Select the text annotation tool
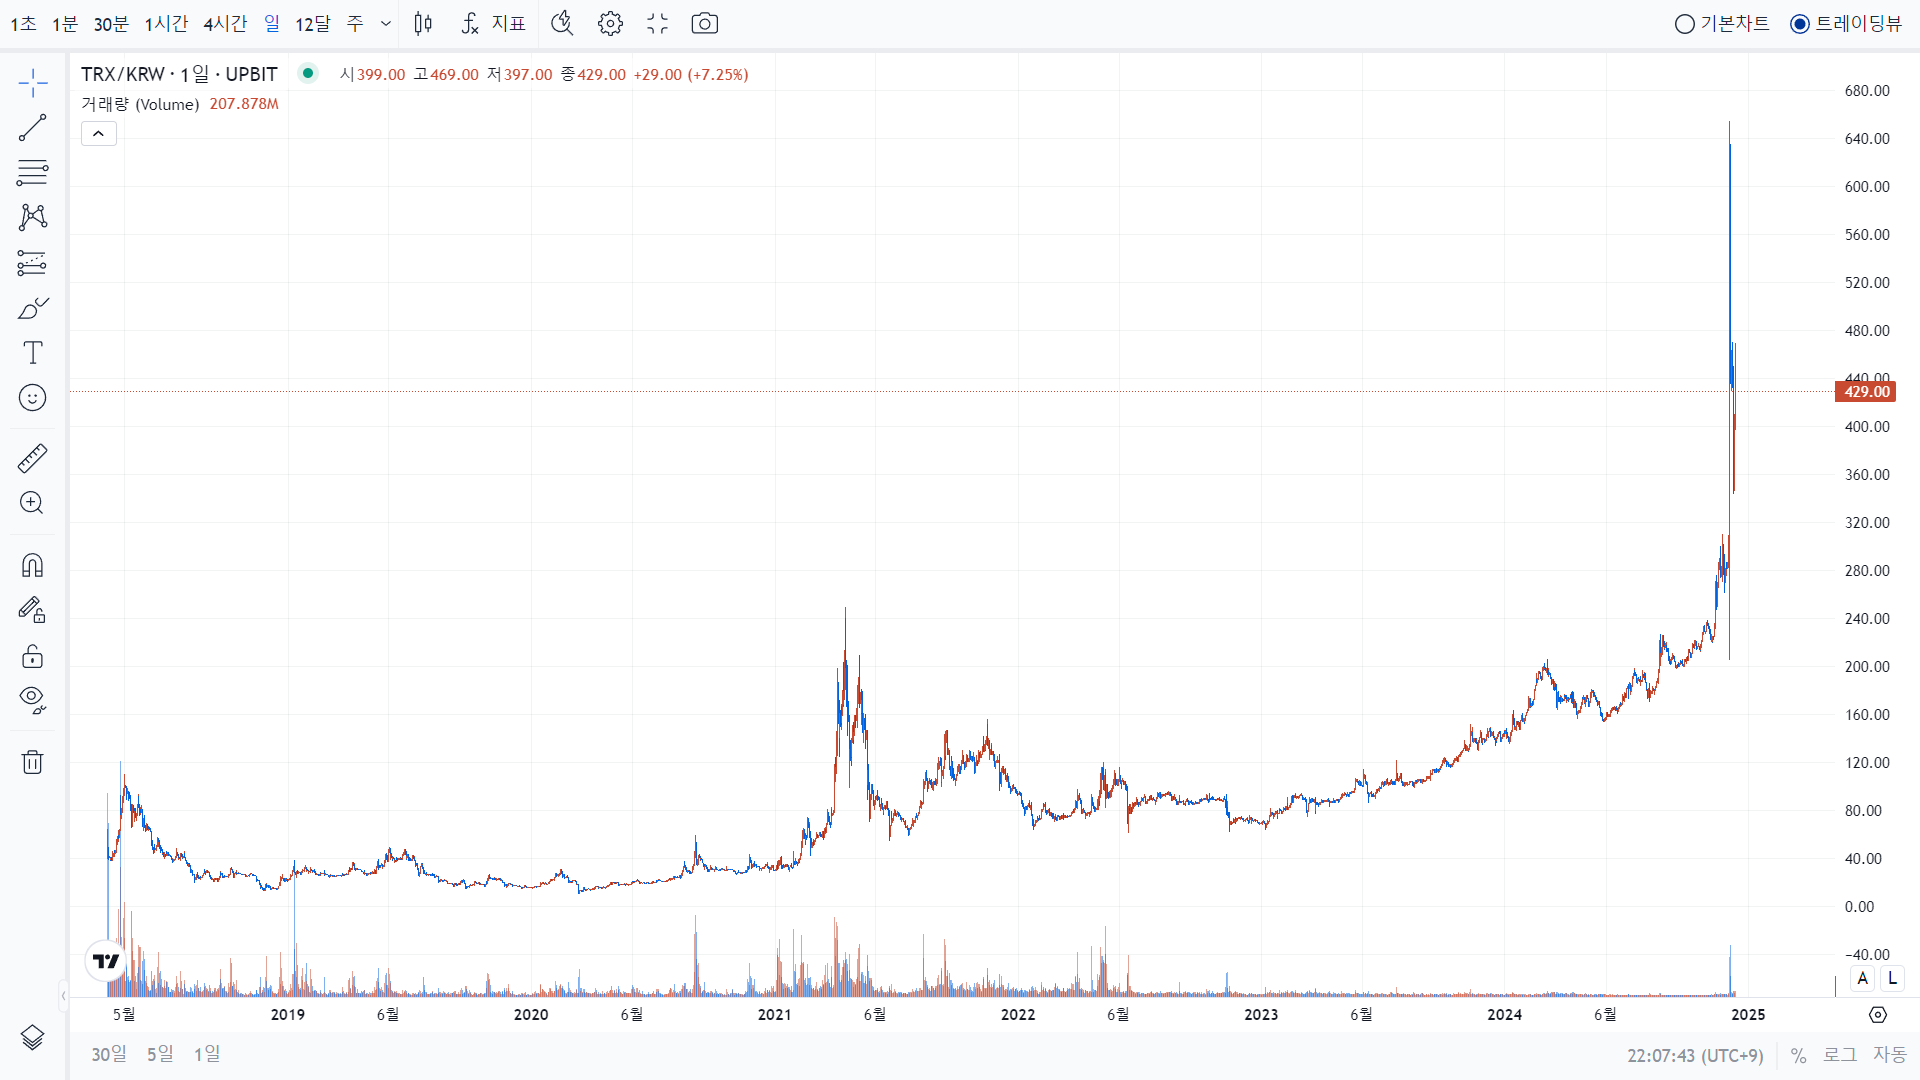 (32, 352)
